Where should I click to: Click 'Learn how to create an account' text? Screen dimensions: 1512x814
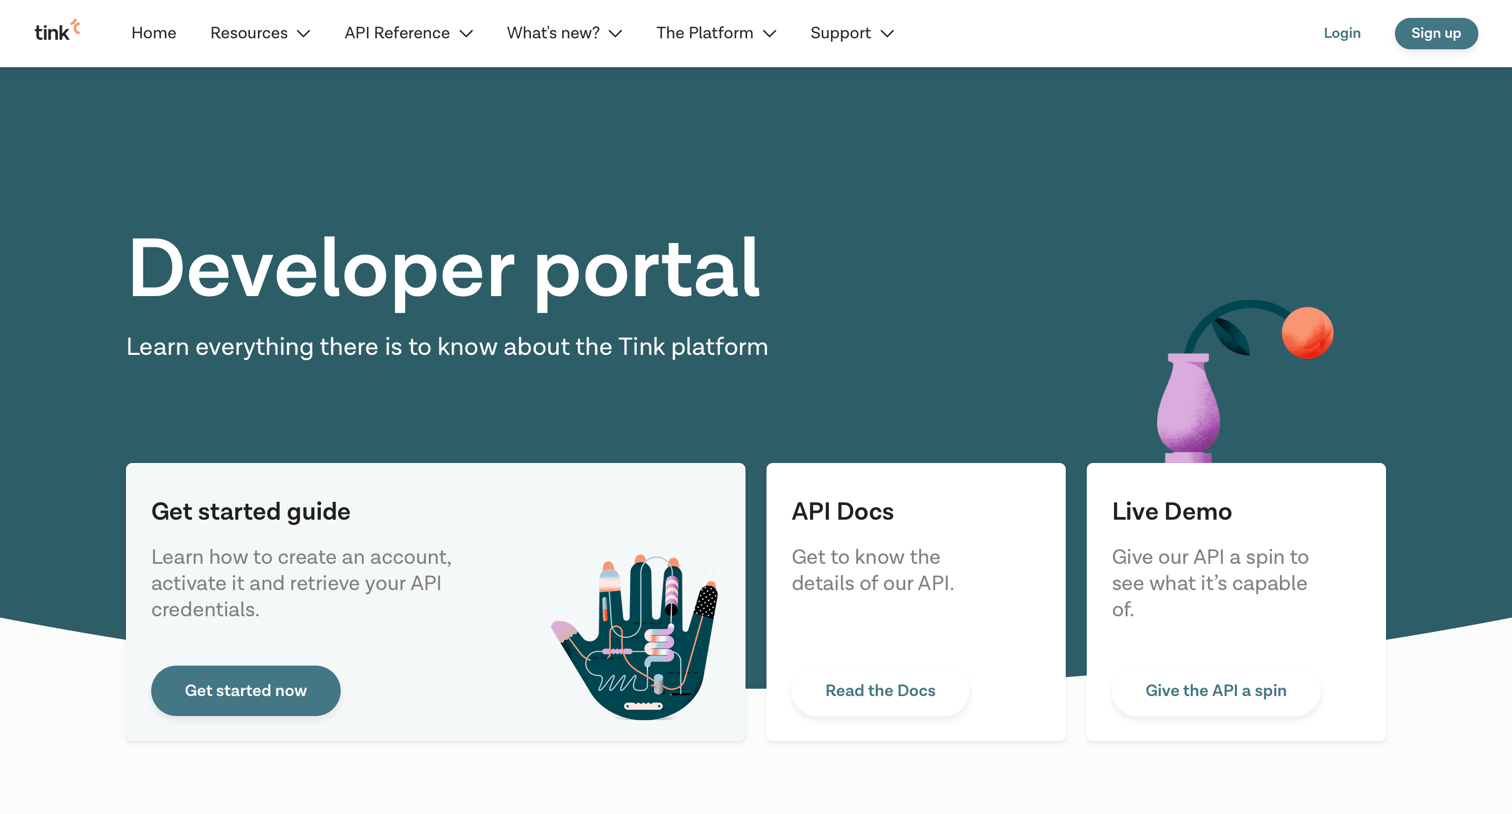coord(301,583)
